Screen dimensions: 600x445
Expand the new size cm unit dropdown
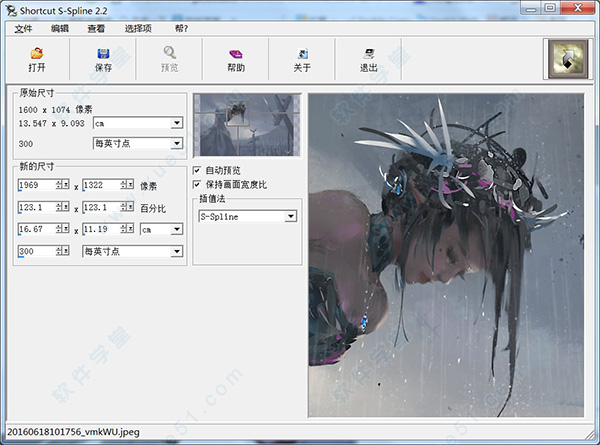point(177,229)
